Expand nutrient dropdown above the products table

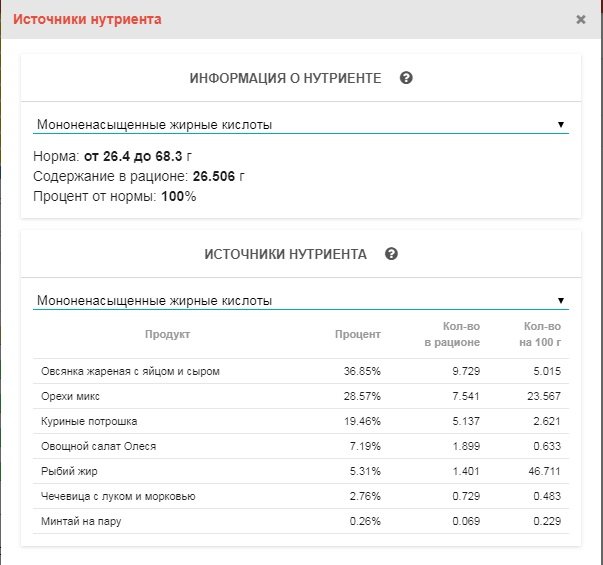click(300, 300)
